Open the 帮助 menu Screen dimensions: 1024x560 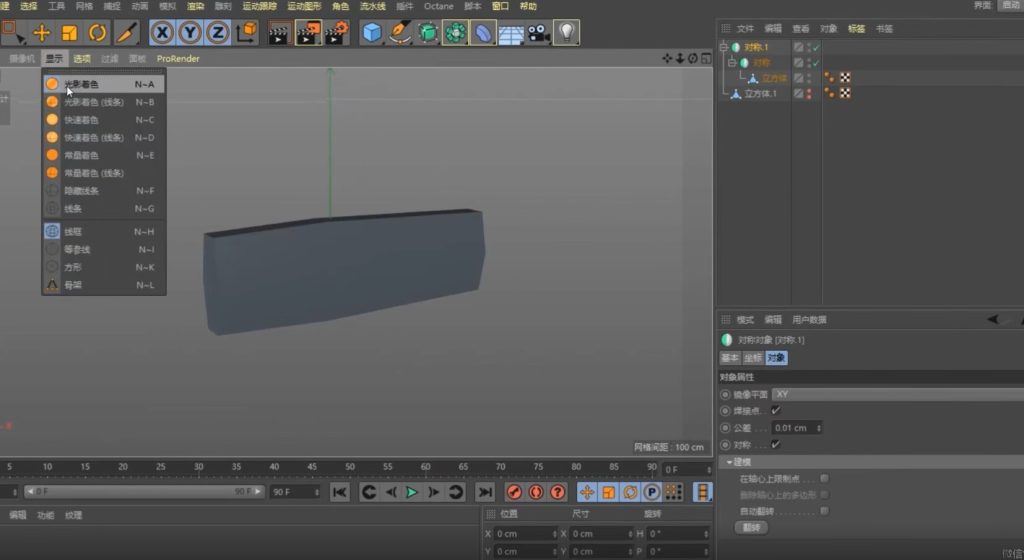(x=528, y=6)
